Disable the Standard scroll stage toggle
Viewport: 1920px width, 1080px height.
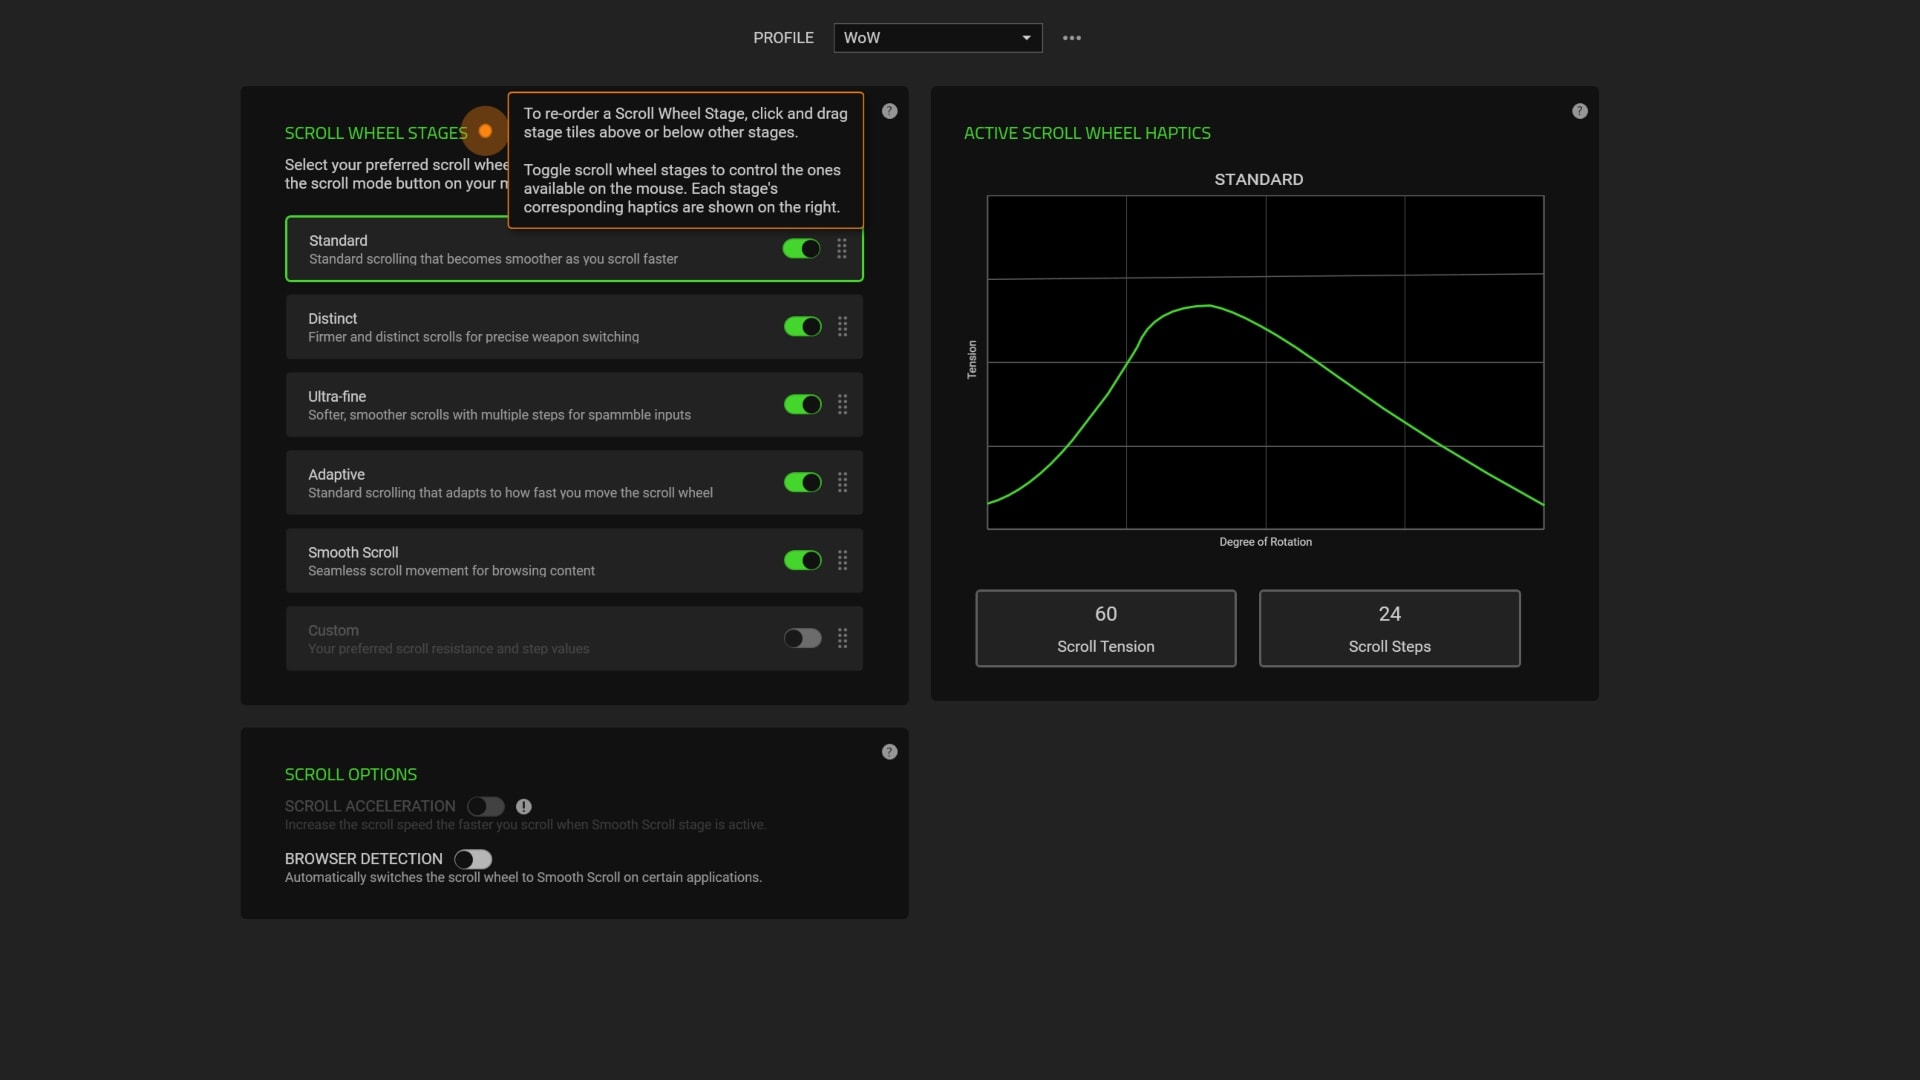click(x=801, y=249)
